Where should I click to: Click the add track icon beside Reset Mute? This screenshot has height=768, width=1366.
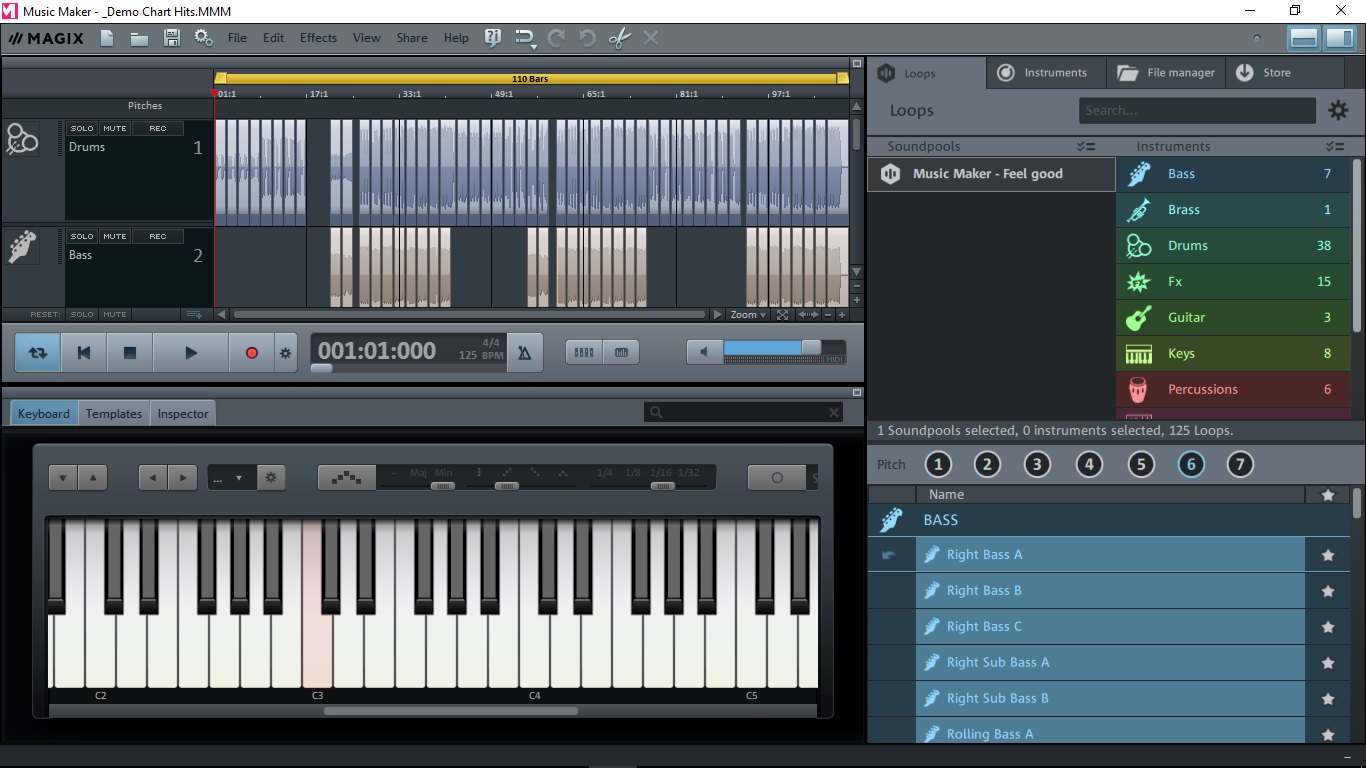(x=194, y=314)
